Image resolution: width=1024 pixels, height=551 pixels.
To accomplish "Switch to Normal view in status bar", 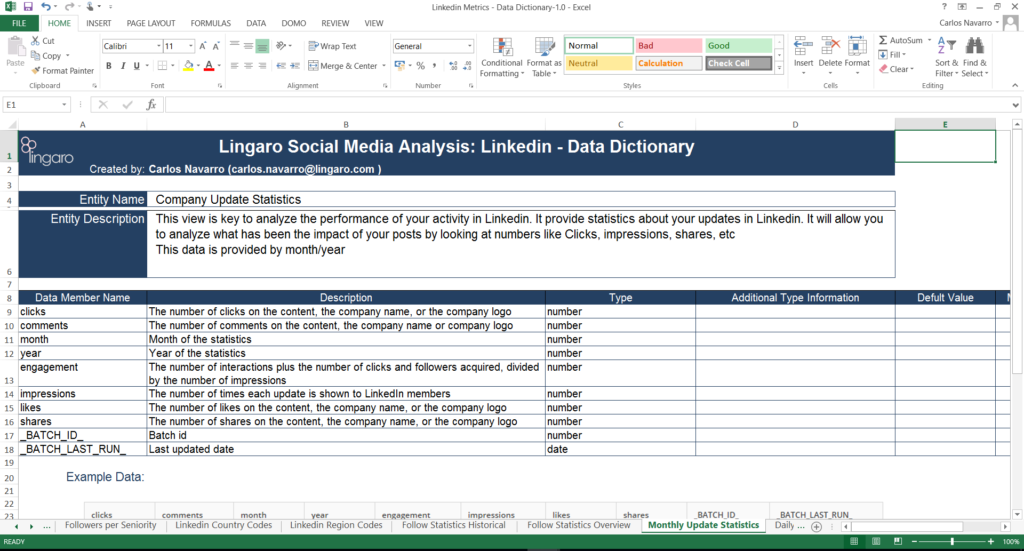I will 854,541.
